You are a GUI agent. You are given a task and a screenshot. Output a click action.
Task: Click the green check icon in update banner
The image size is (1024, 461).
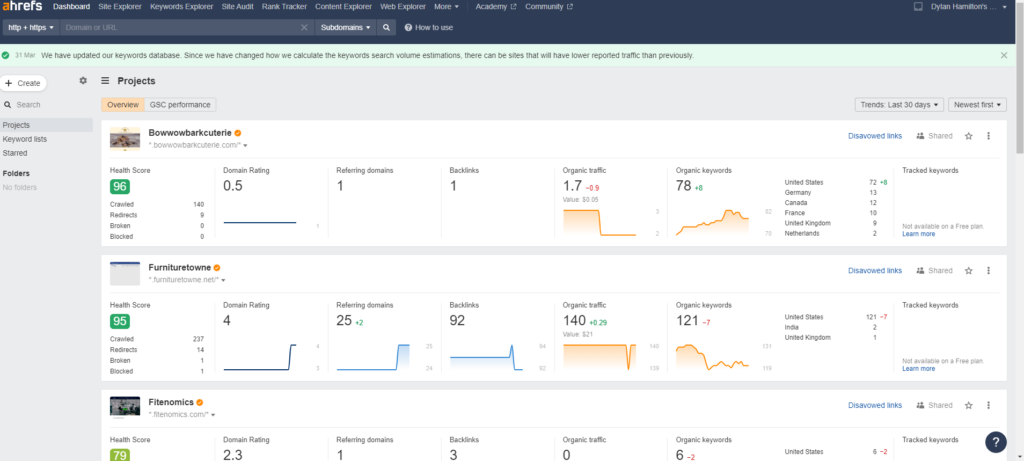6,56
